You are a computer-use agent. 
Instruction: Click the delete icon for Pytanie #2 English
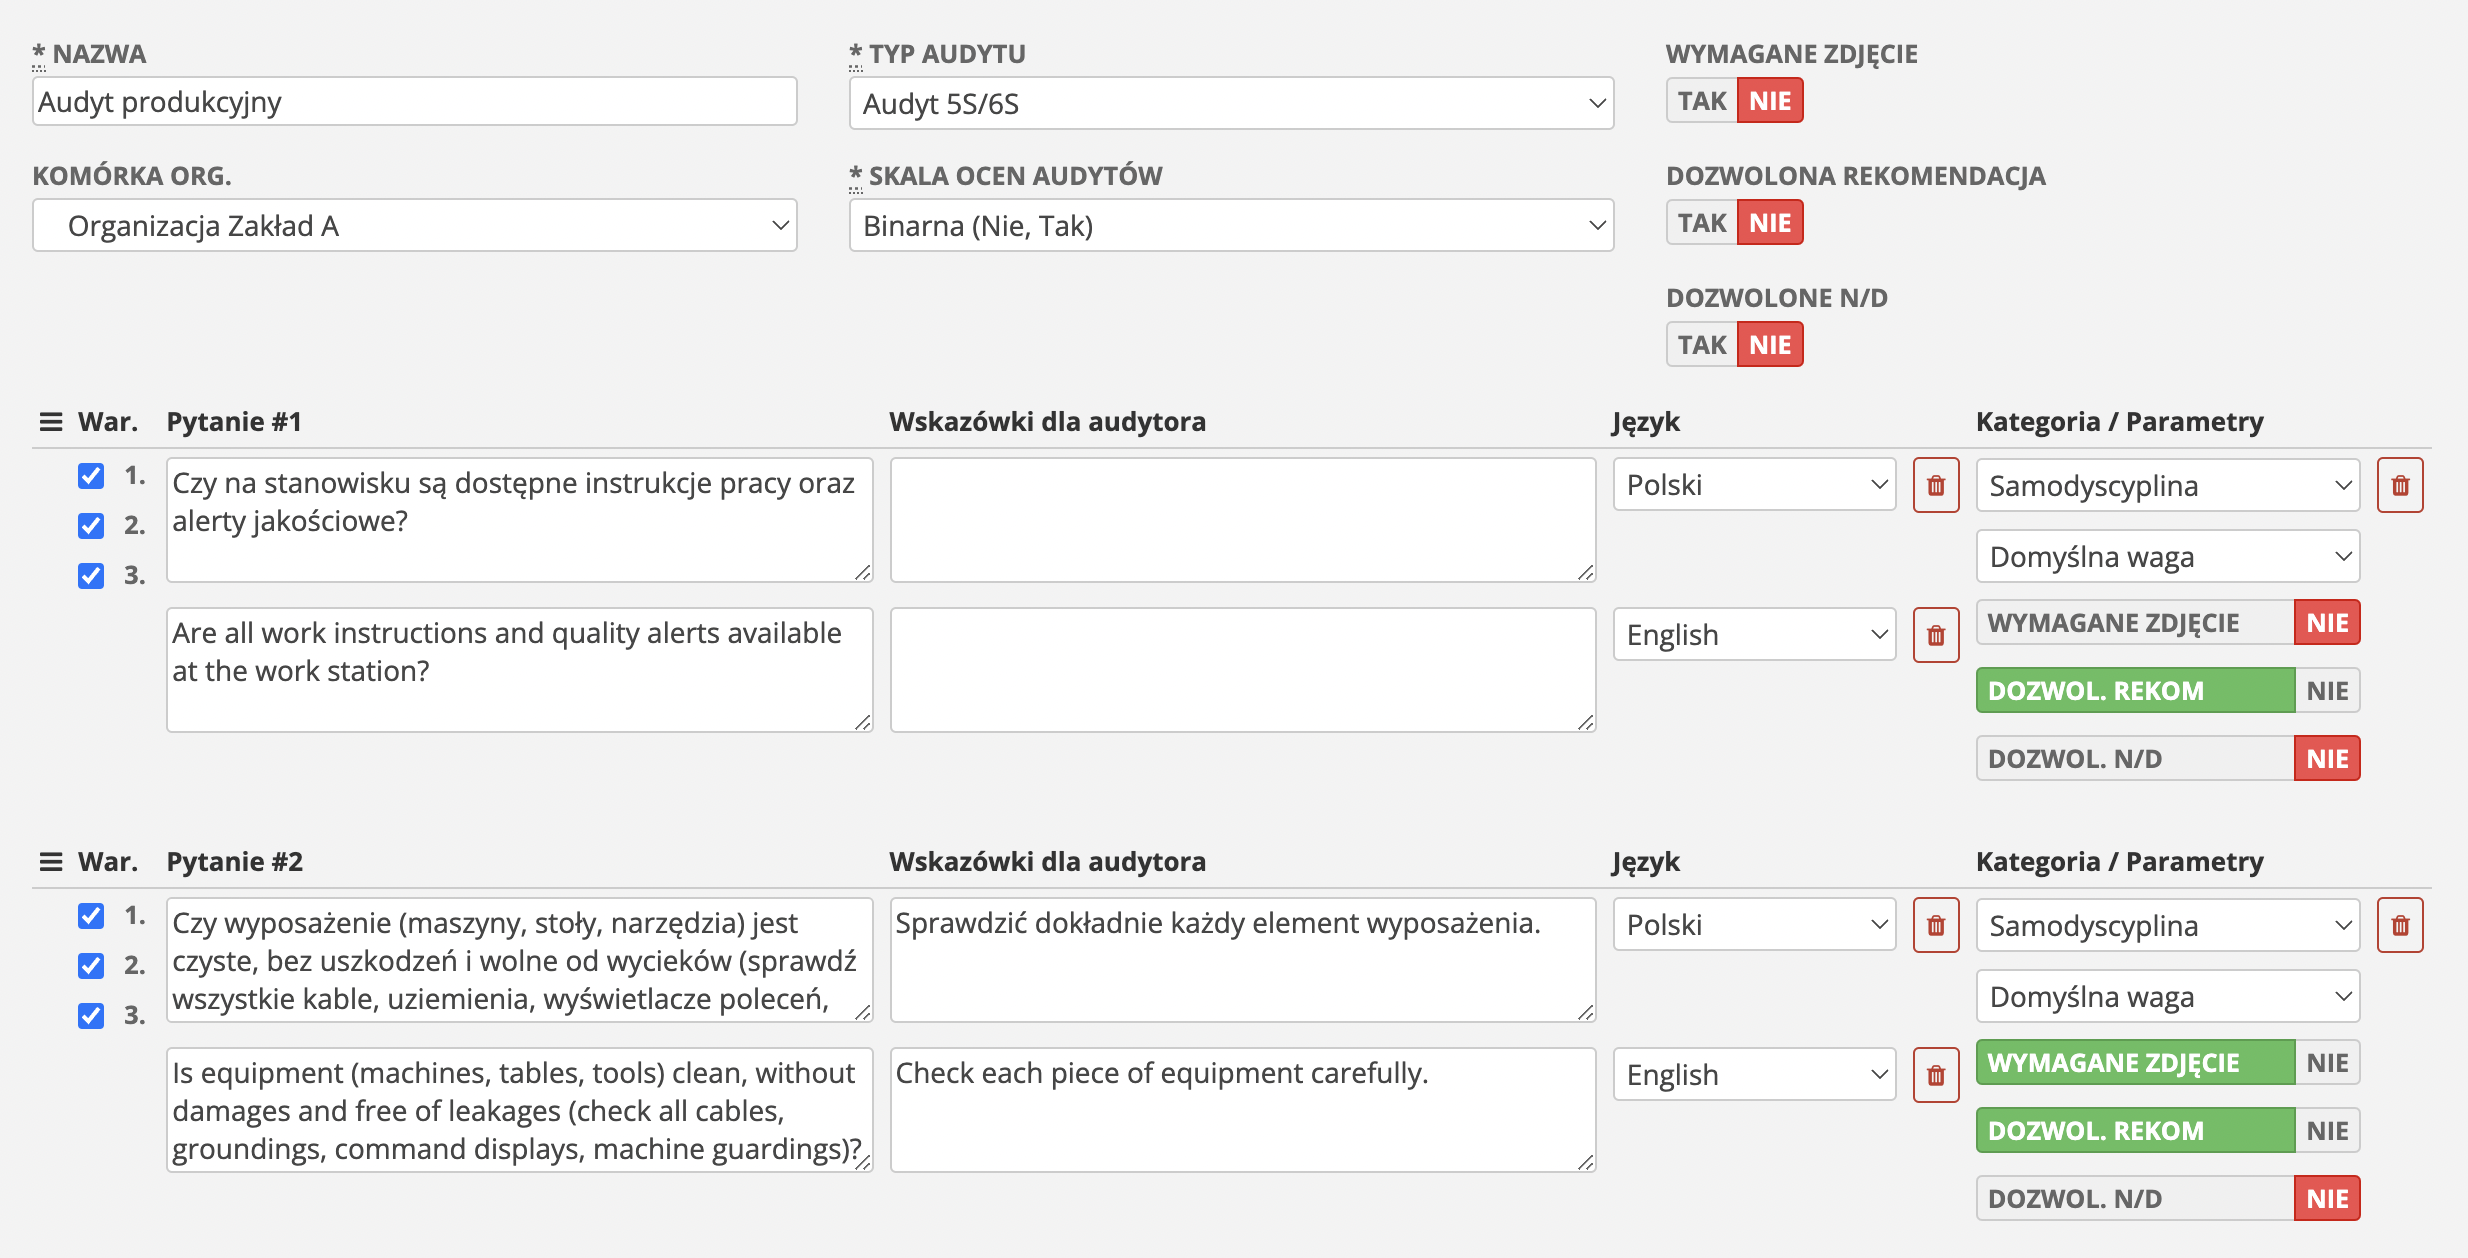click(x=1936, y=1073)
